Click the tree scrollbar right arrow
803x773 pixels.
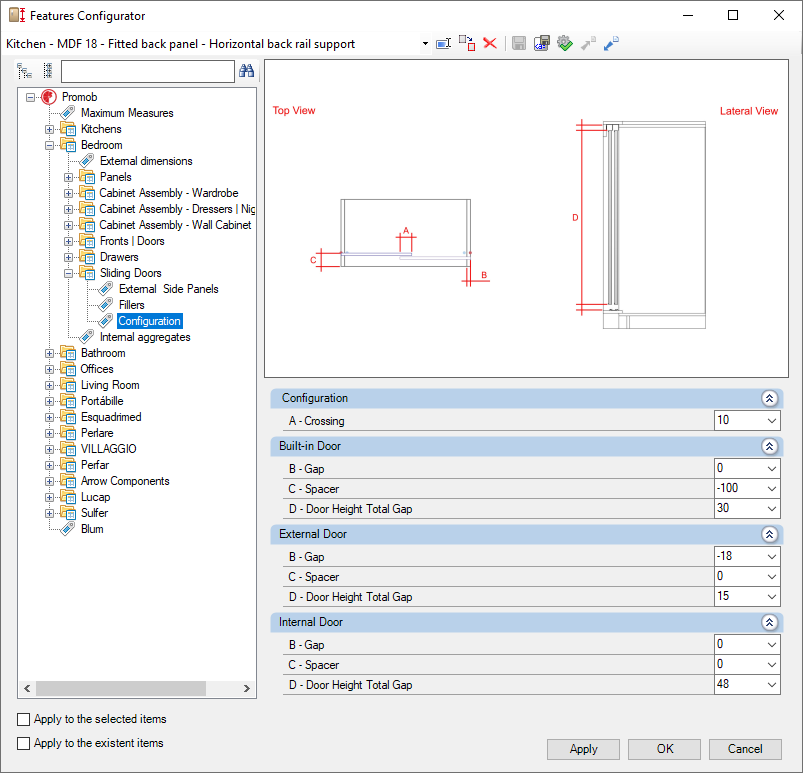247,688
